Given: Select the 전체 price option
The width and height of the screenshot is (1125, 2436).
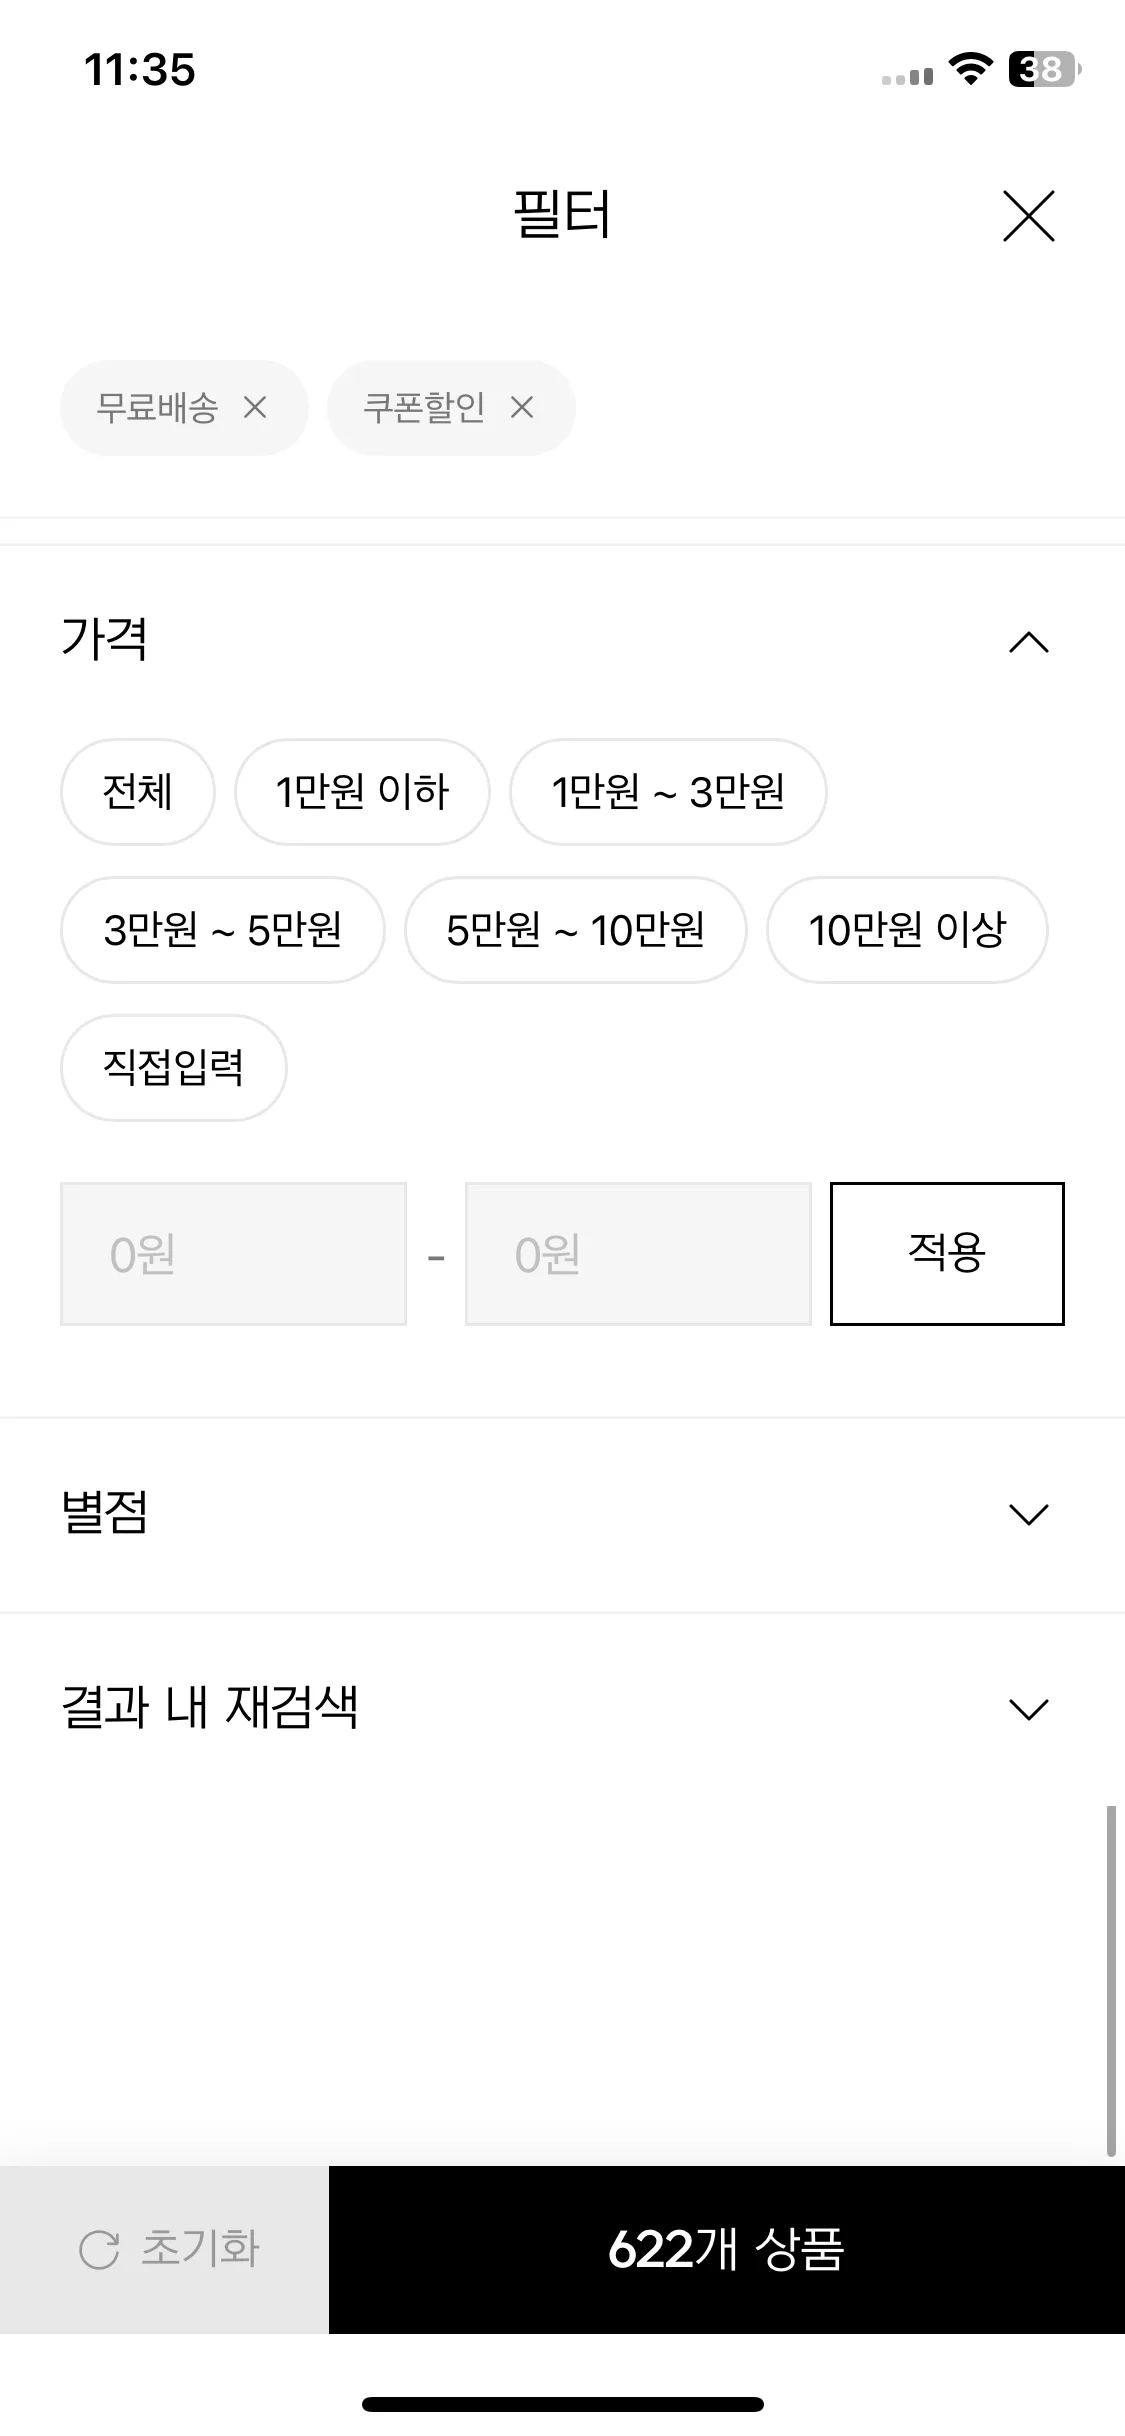Looking at the screenshot, I should 138,792.
